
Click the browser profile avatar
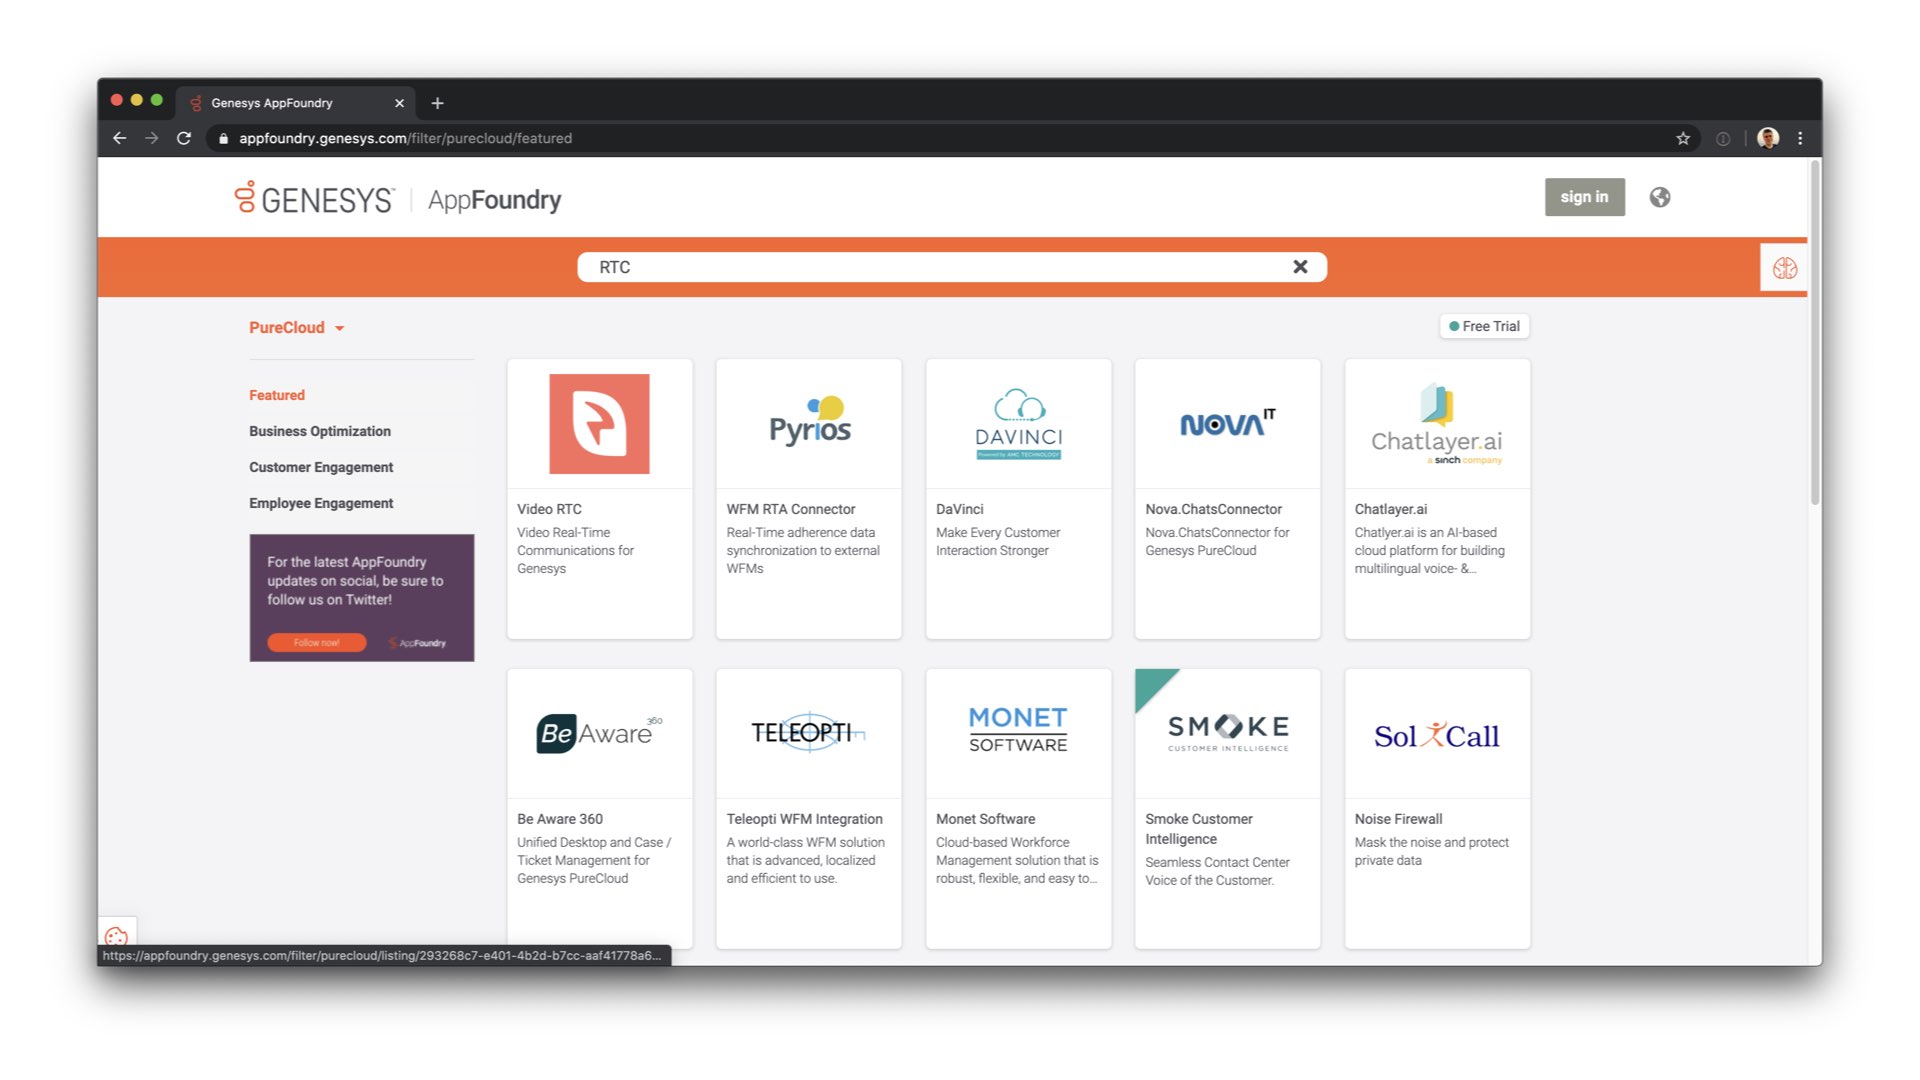(x=1767, y=139)
